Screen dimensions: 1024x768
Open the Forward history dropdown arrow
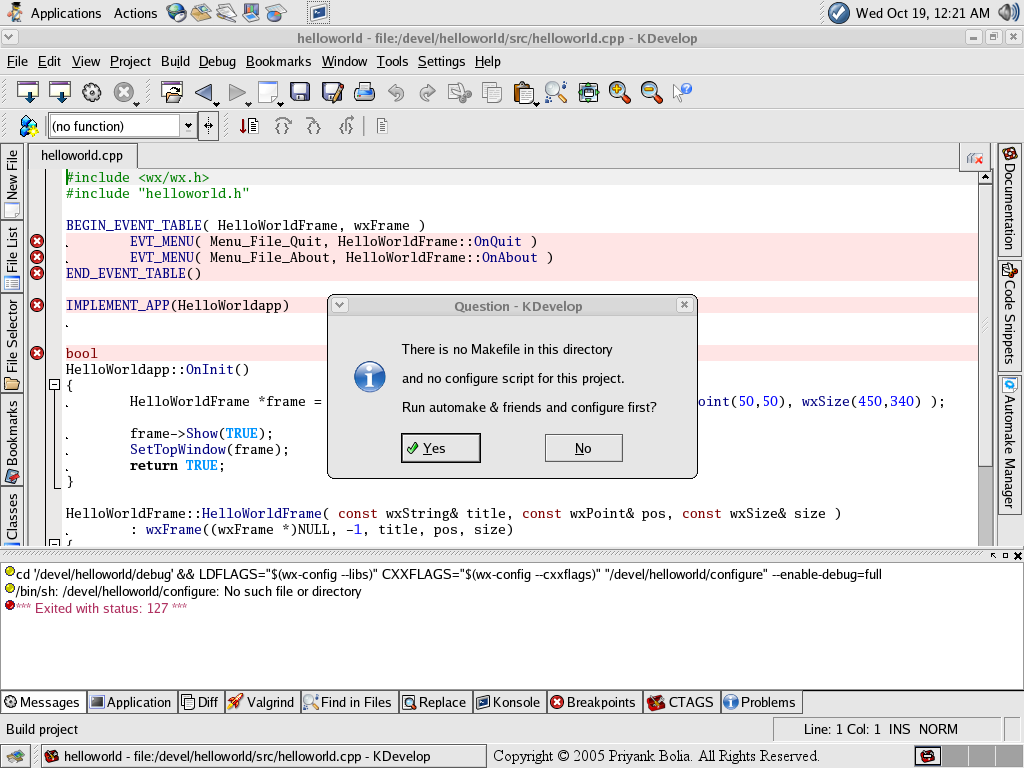249,104
